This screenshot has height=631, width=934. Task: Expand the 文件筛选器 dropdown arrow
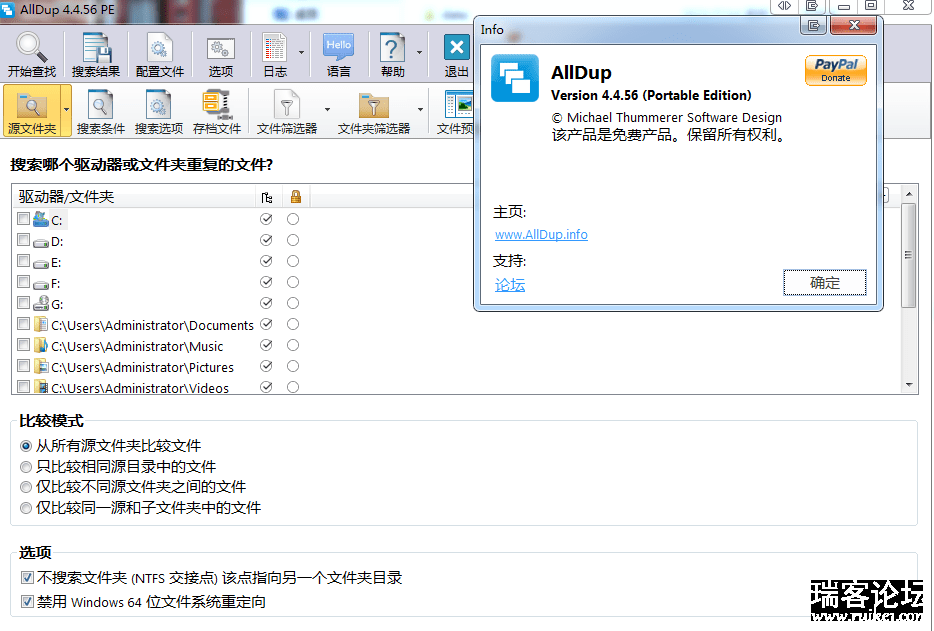(x=327, y=110)
